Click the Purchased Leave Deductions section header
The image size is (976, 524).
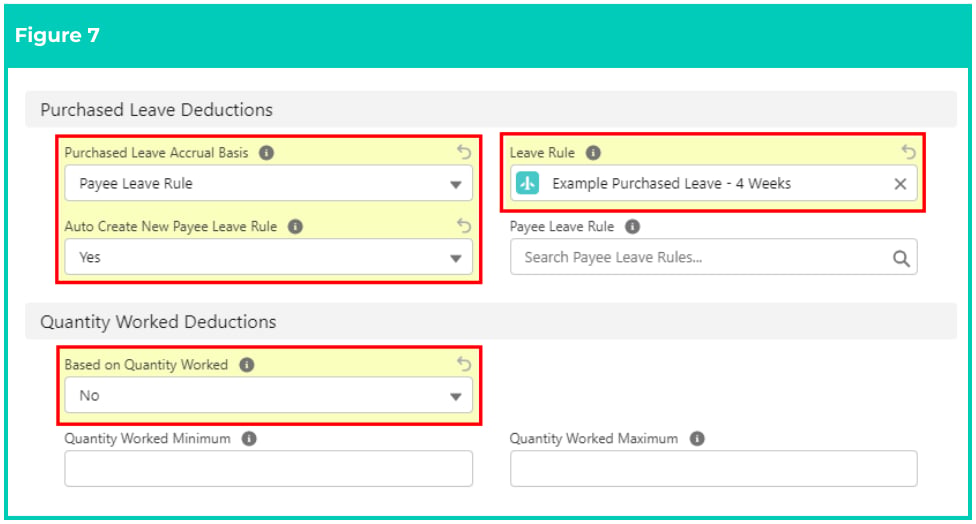490,110
